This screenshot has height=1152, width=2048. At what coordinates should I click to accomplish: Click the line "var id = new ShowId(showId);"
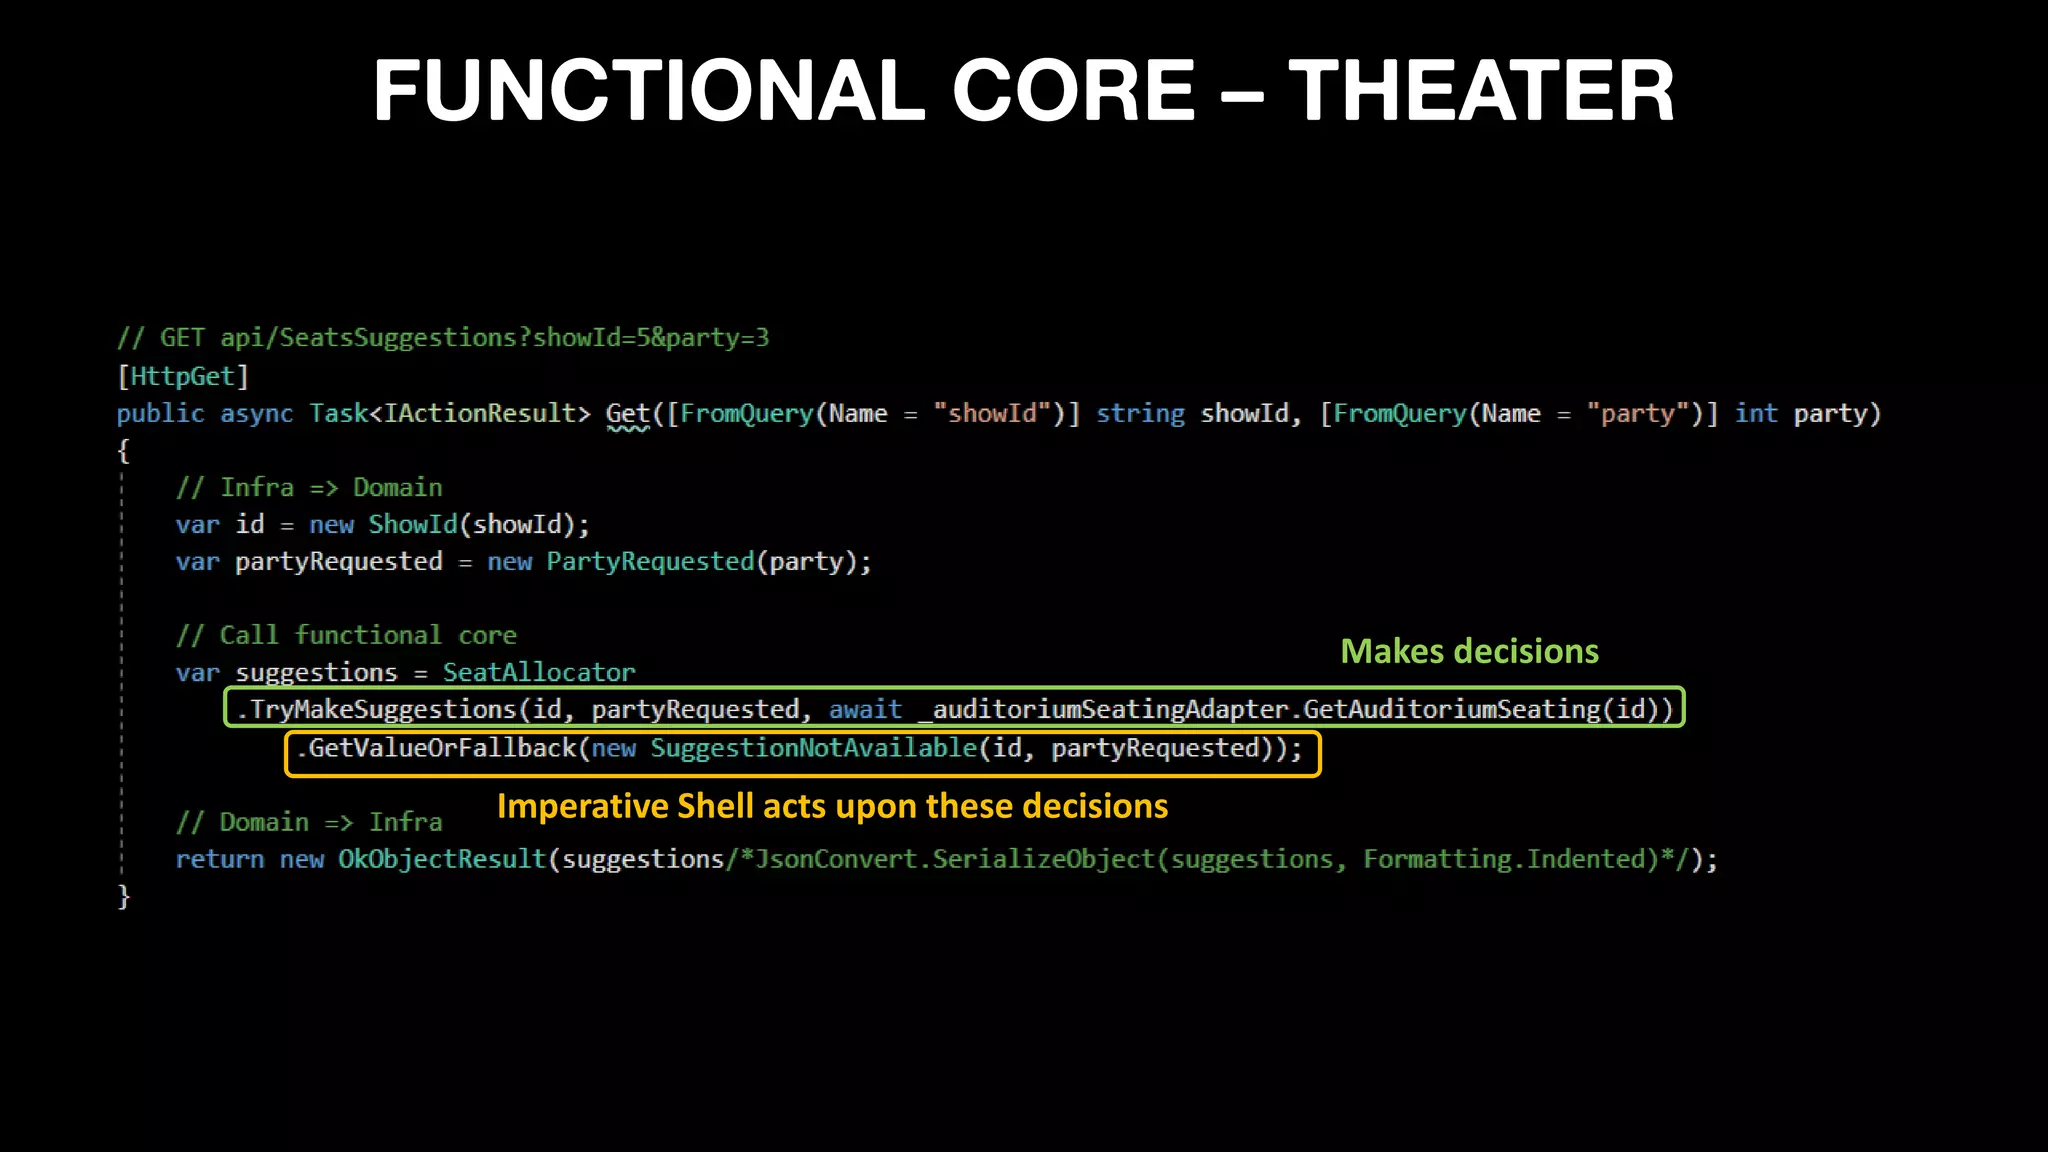[x=383, y=524]
